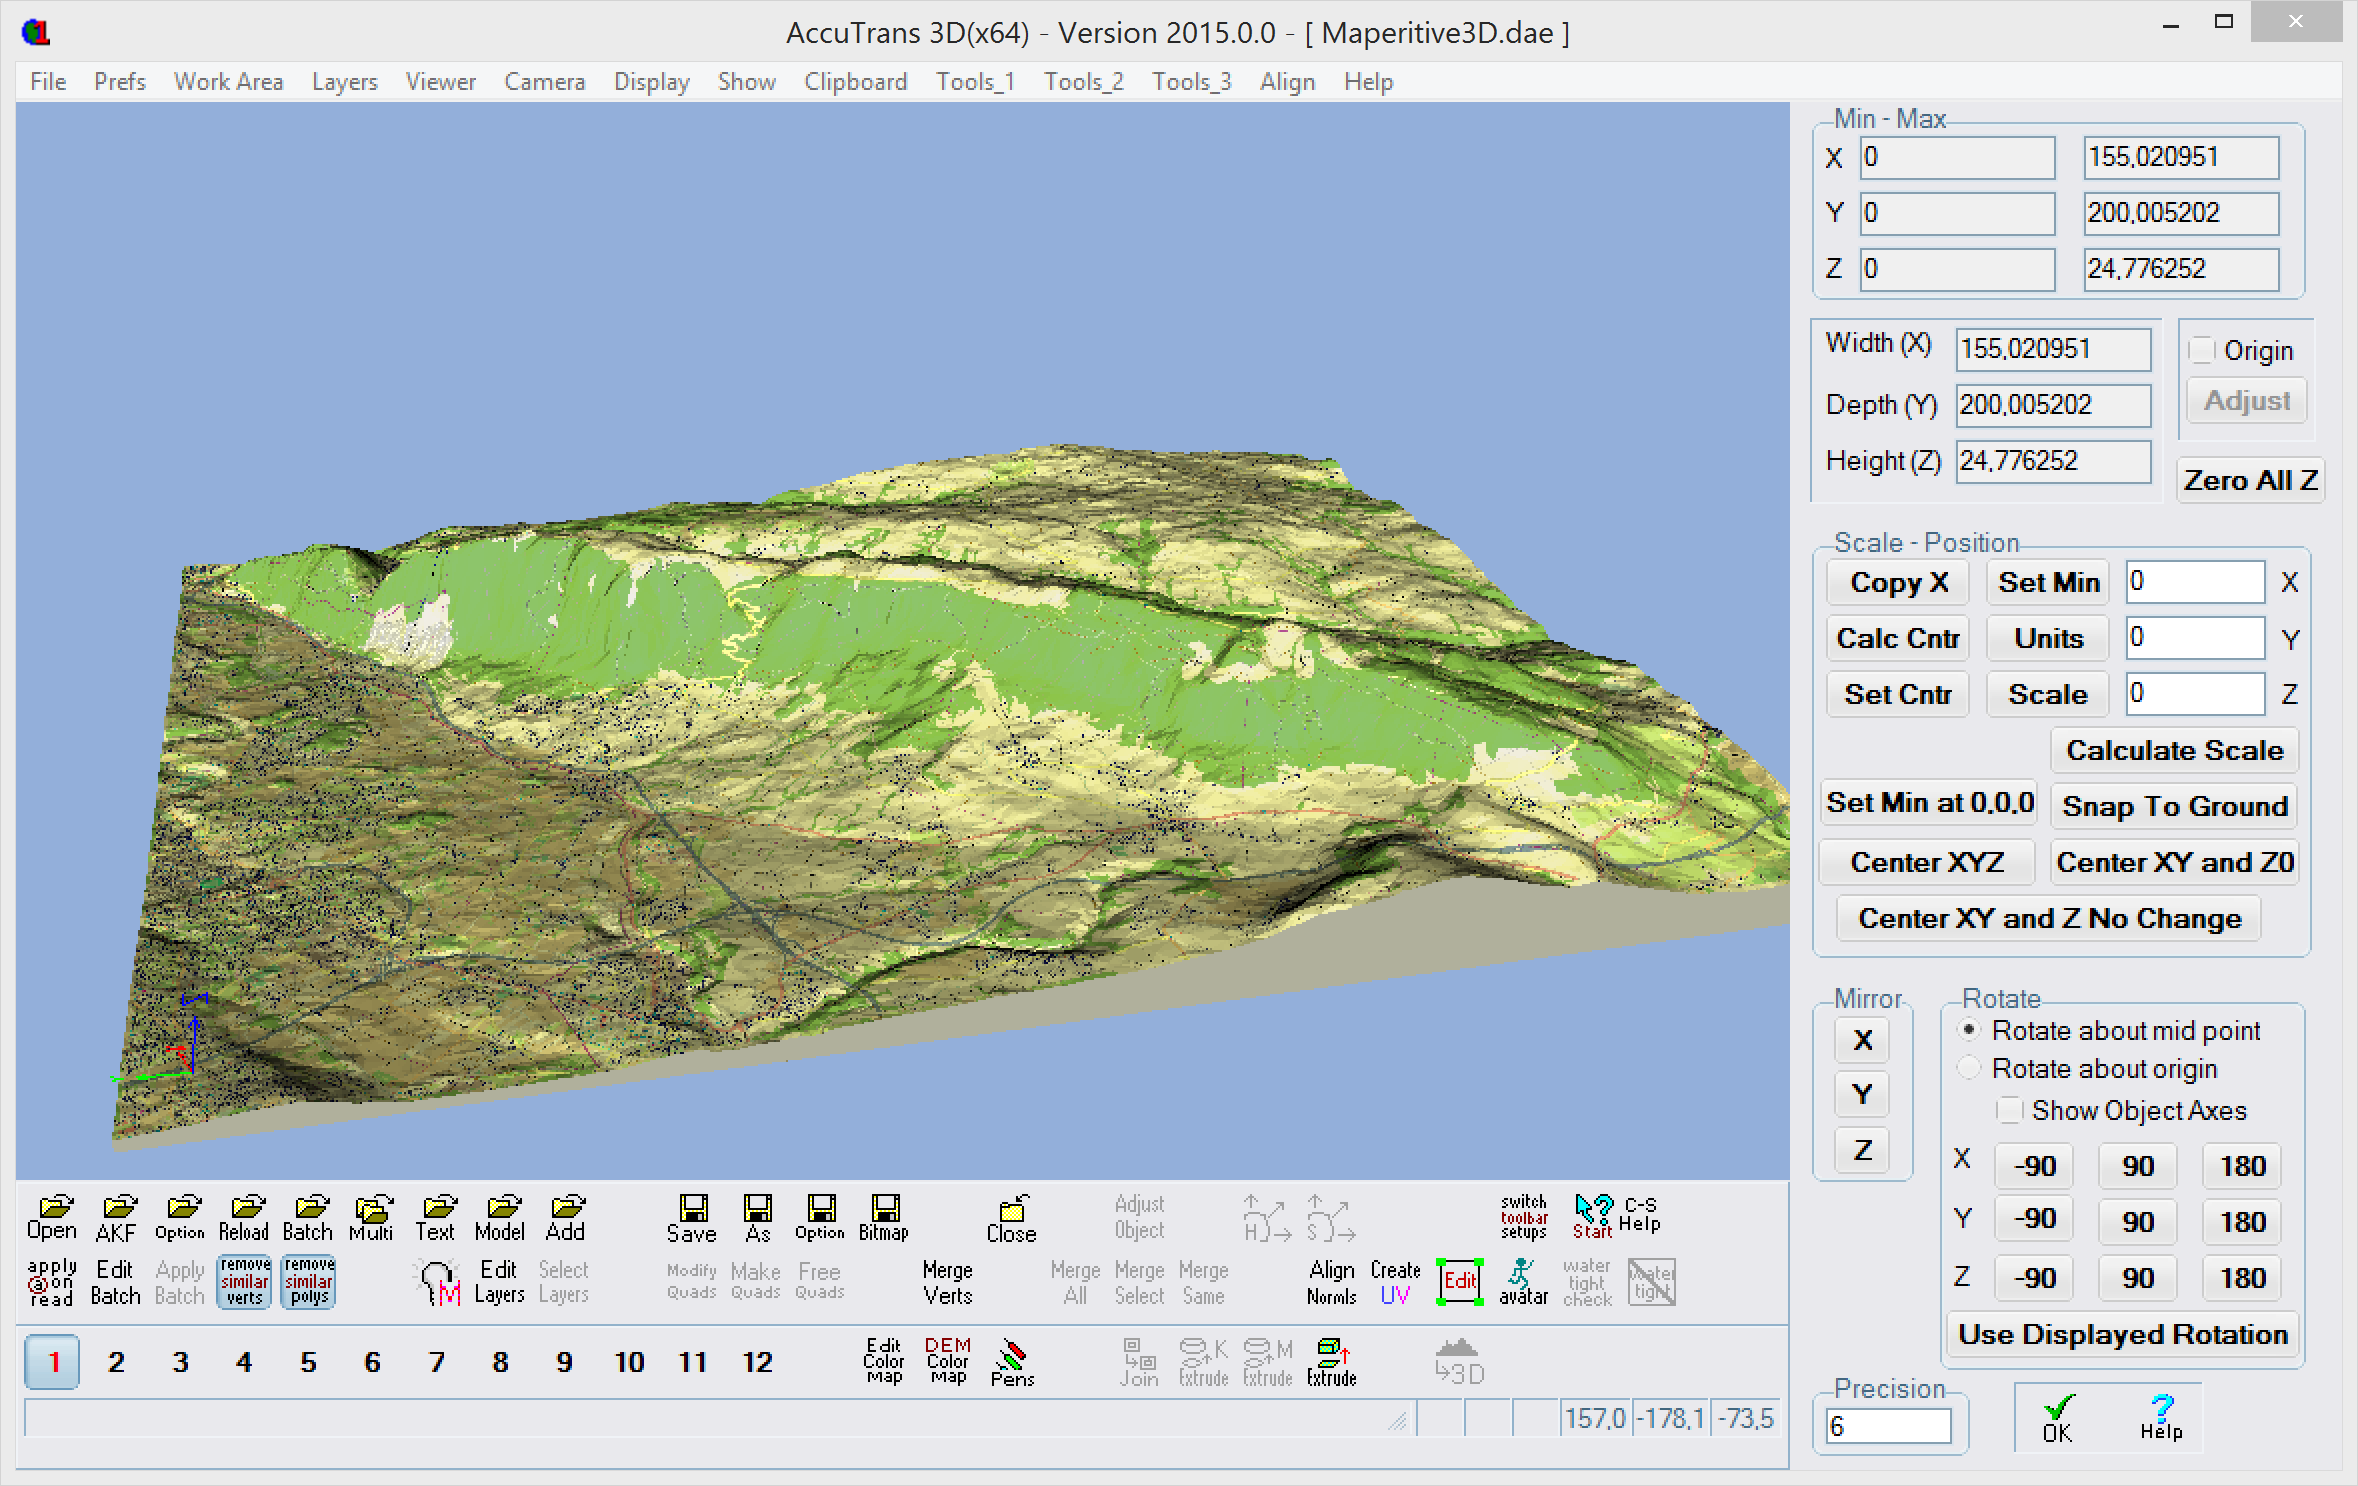Click the Extrude tool icon
The width and height of the screenshot is (2358, 1486).
[1331, 1362]
